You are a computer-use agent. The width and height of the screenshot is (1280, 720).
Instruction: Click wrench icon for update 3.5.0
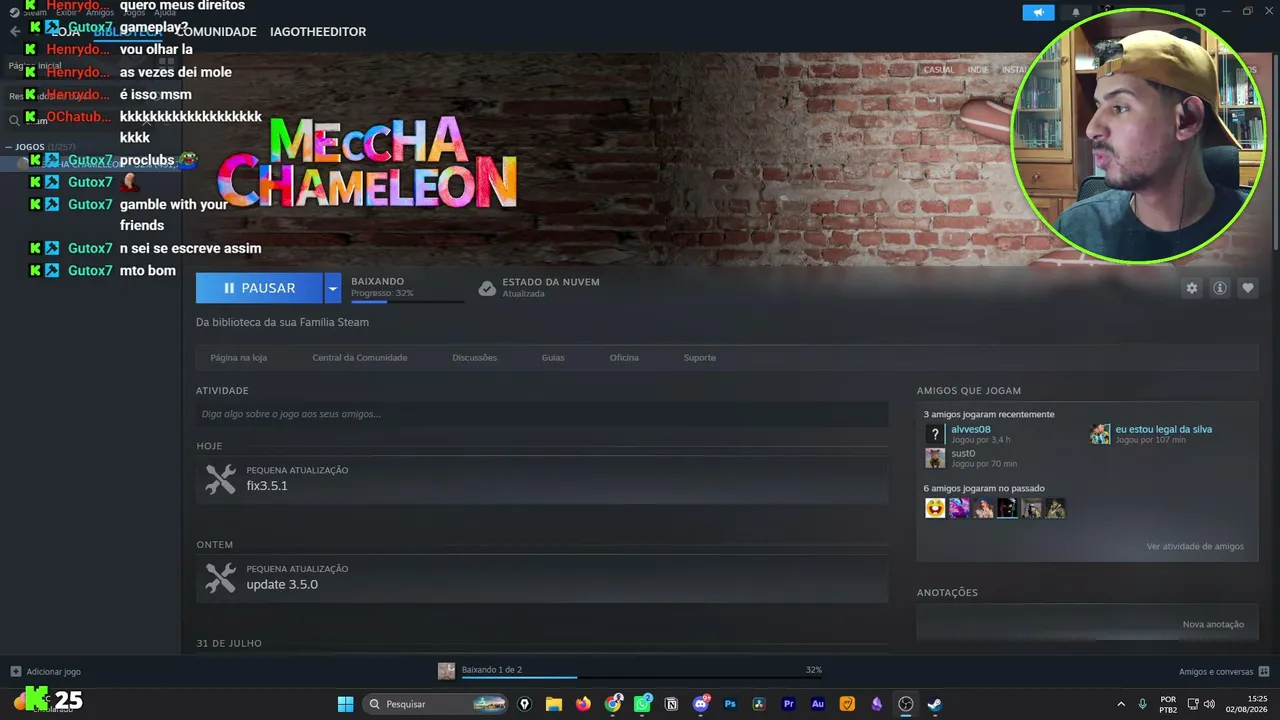coord(220,578)
